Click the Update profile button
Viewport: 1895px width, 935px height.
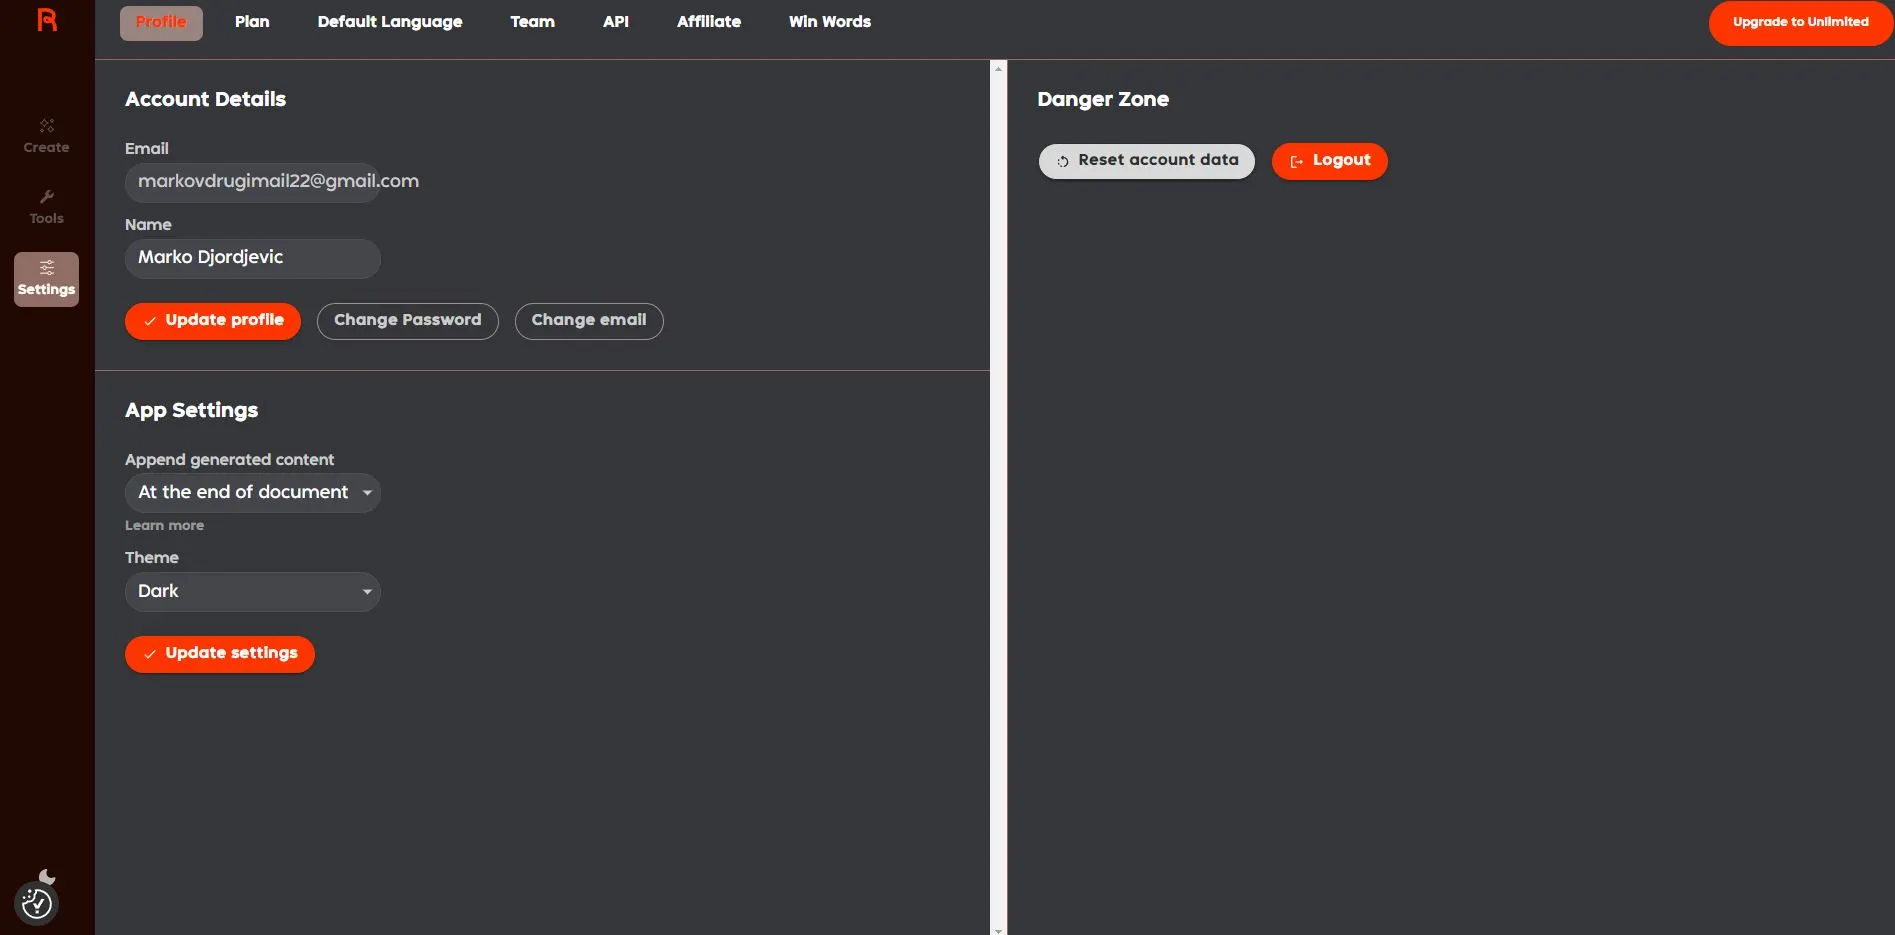pyautogui.click(x=213, y=321)
